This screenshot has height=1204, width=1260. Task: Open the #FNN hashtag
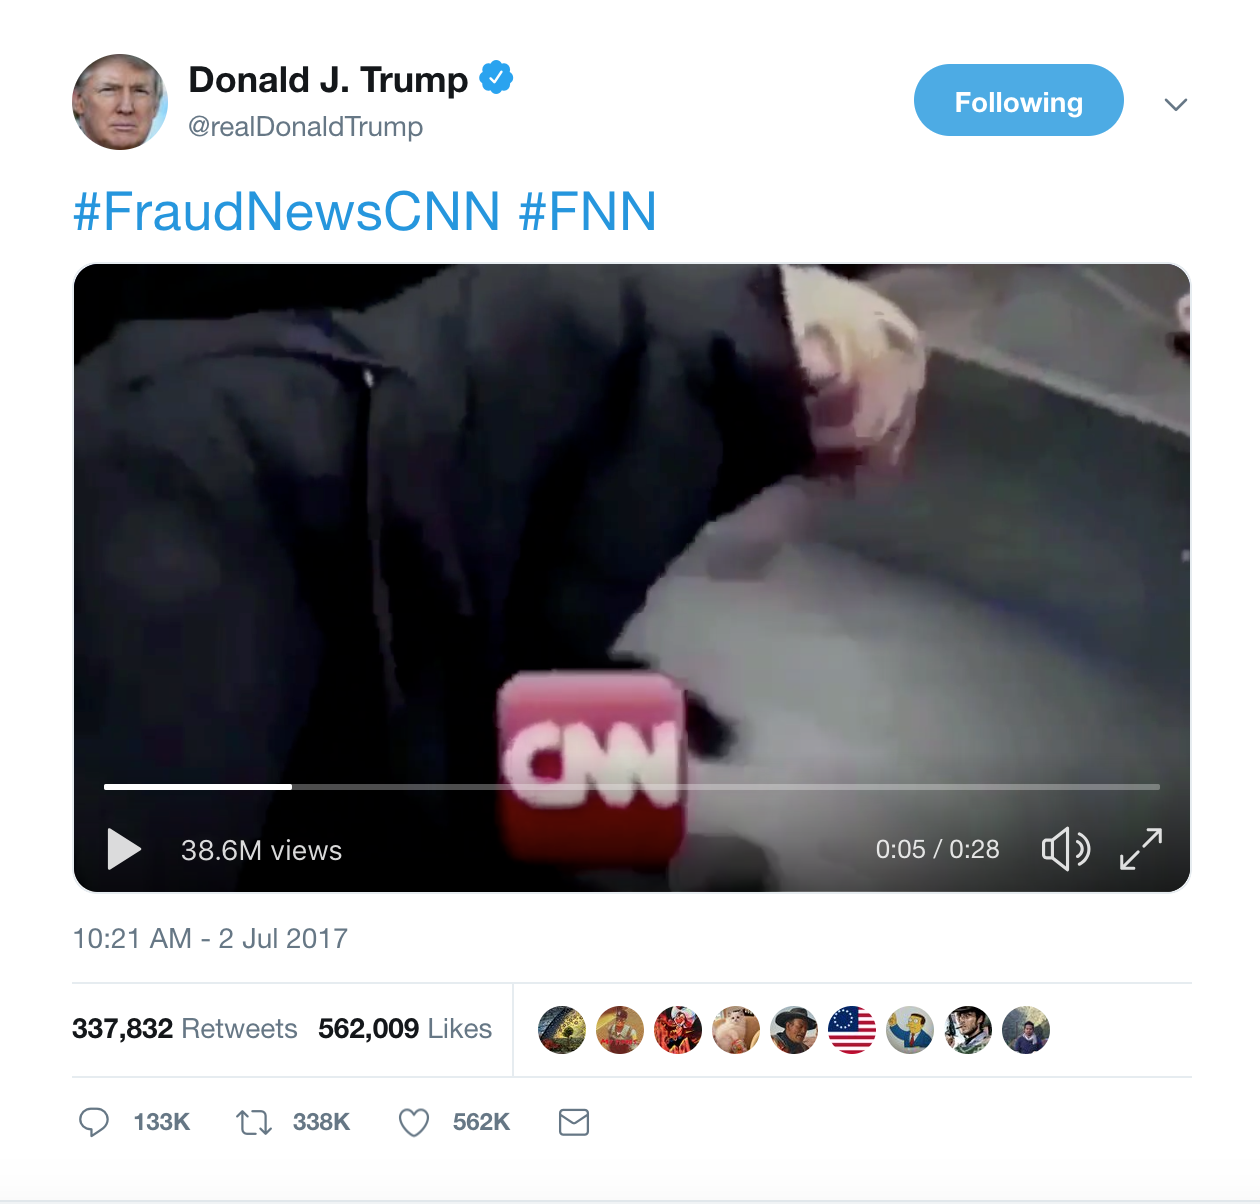tap(588, 211)
